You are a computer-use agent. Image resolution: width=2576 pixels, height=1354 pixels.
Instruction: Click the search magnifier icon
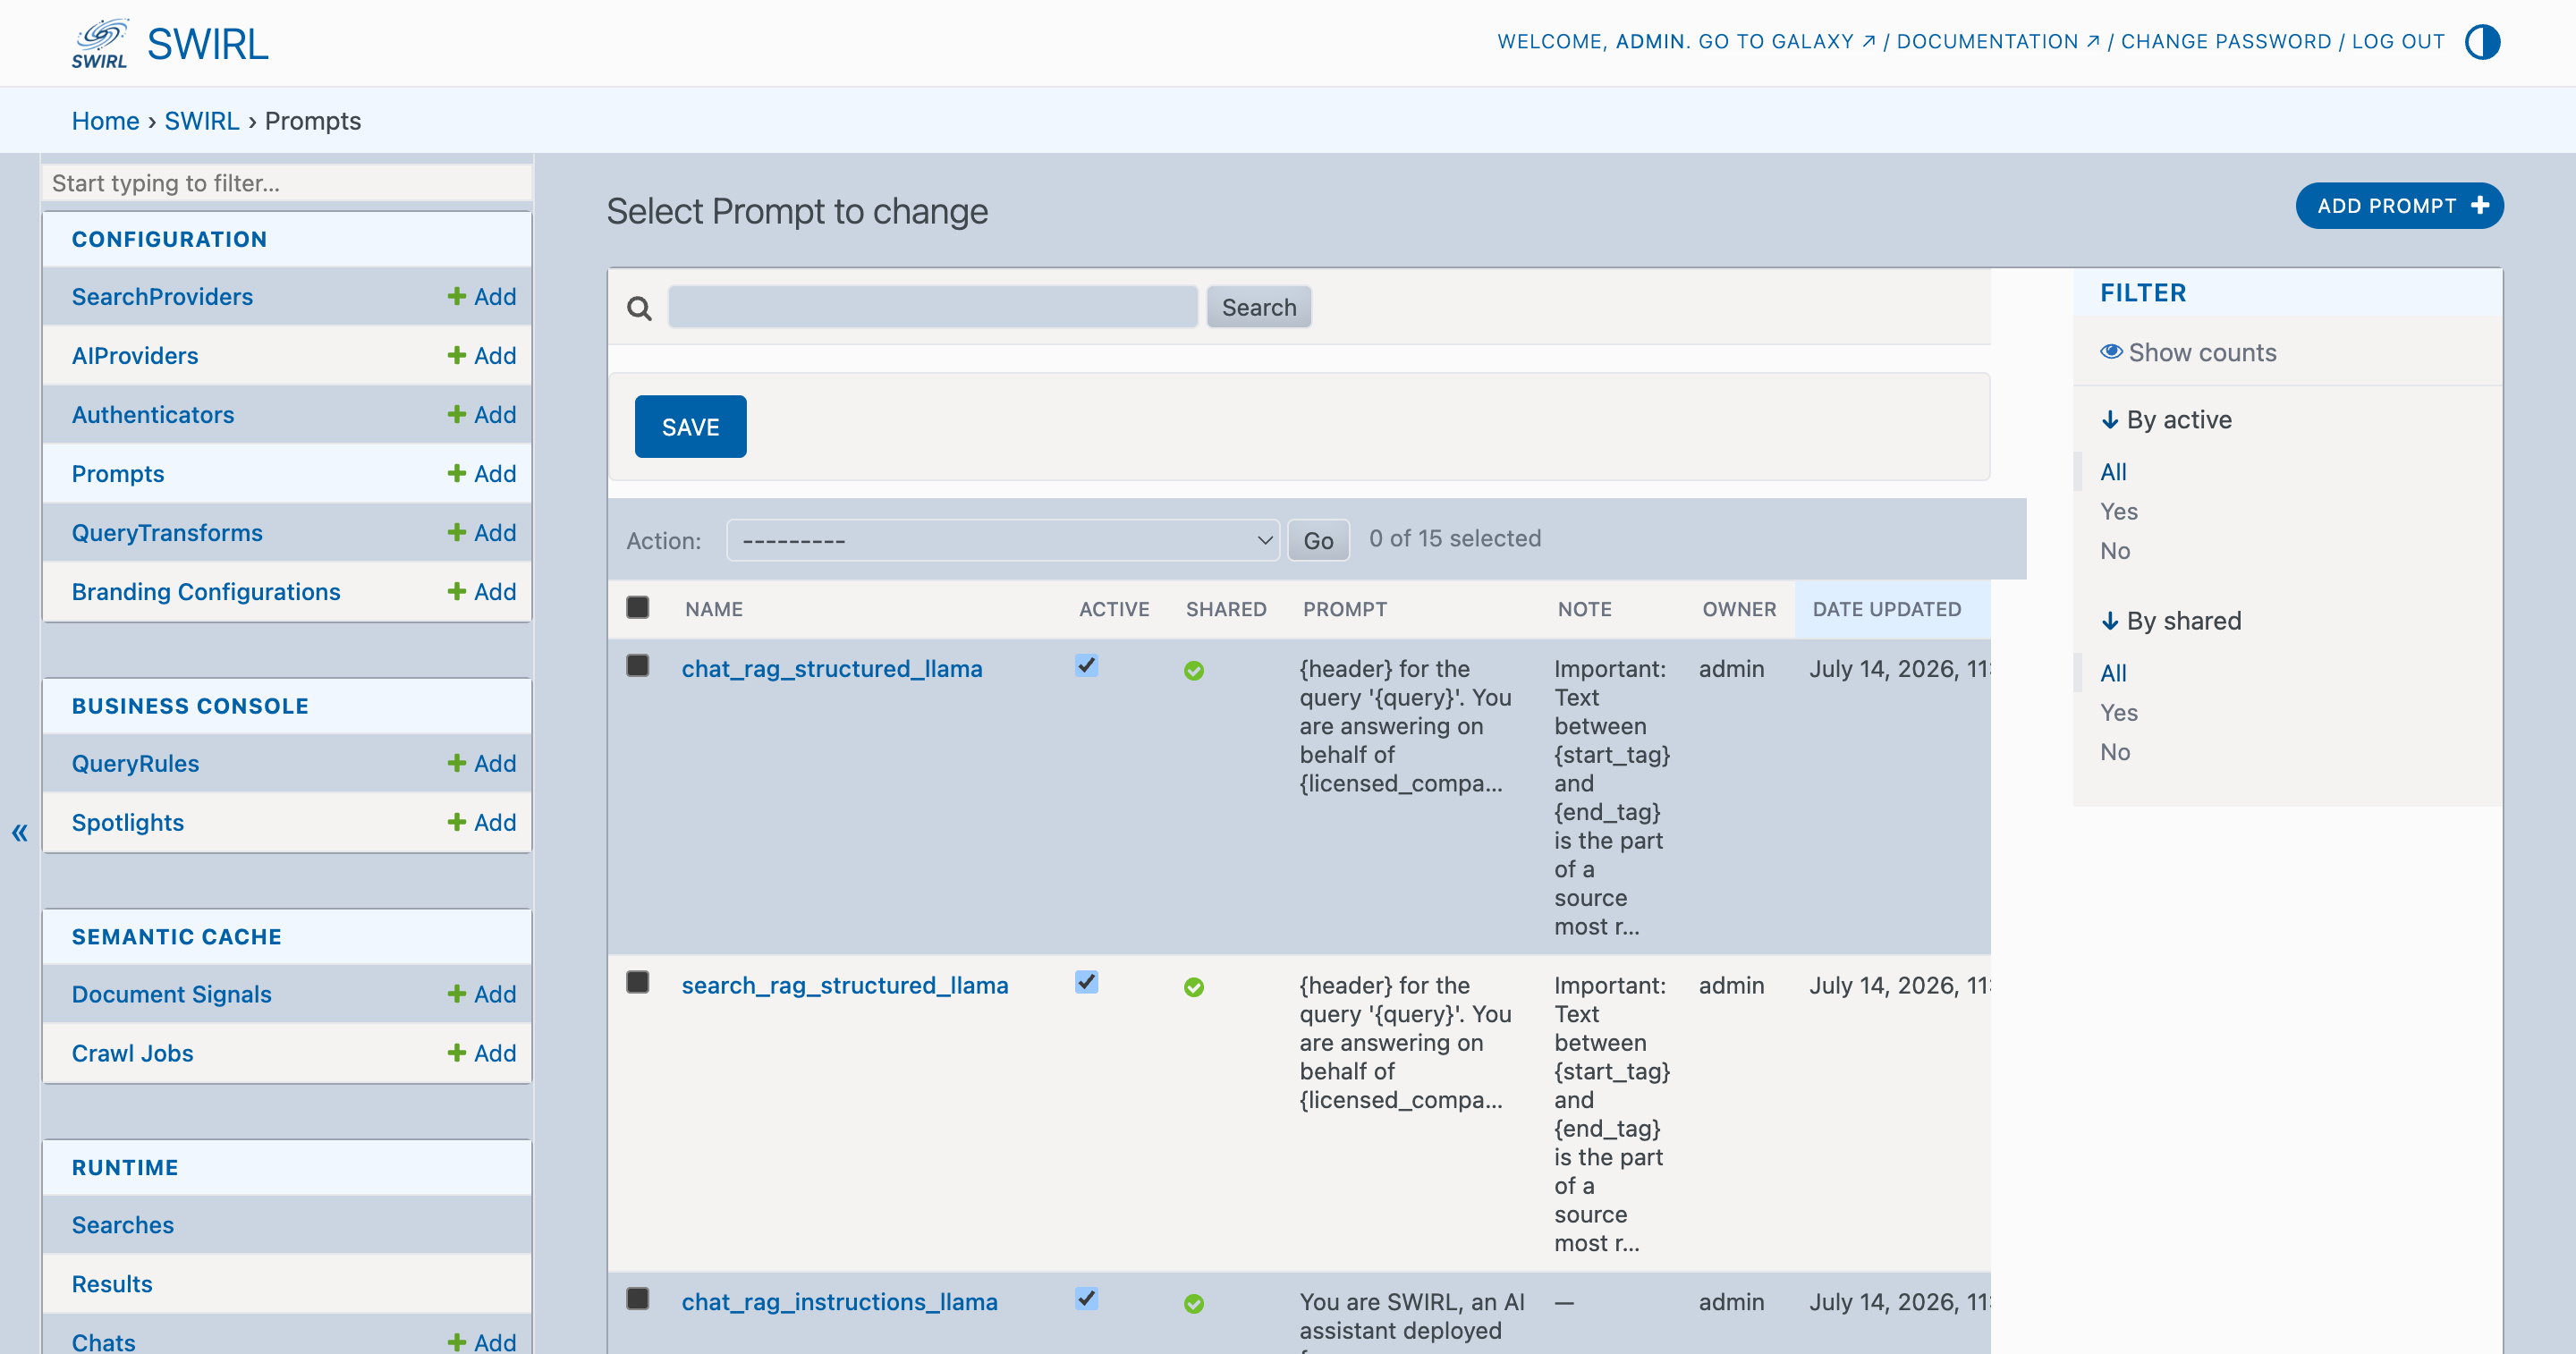(639, 308)
